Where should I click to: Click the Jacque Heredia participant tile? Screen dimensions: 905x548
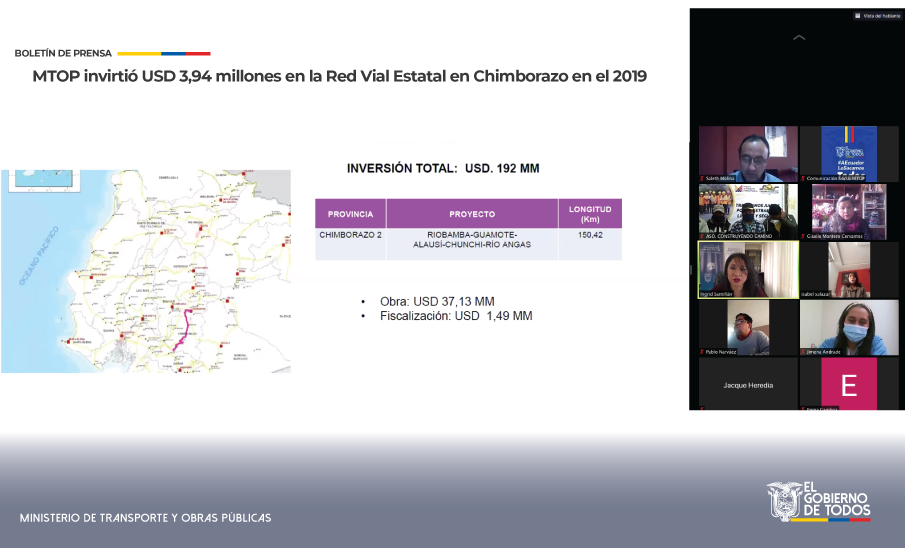tap(747, 384)
